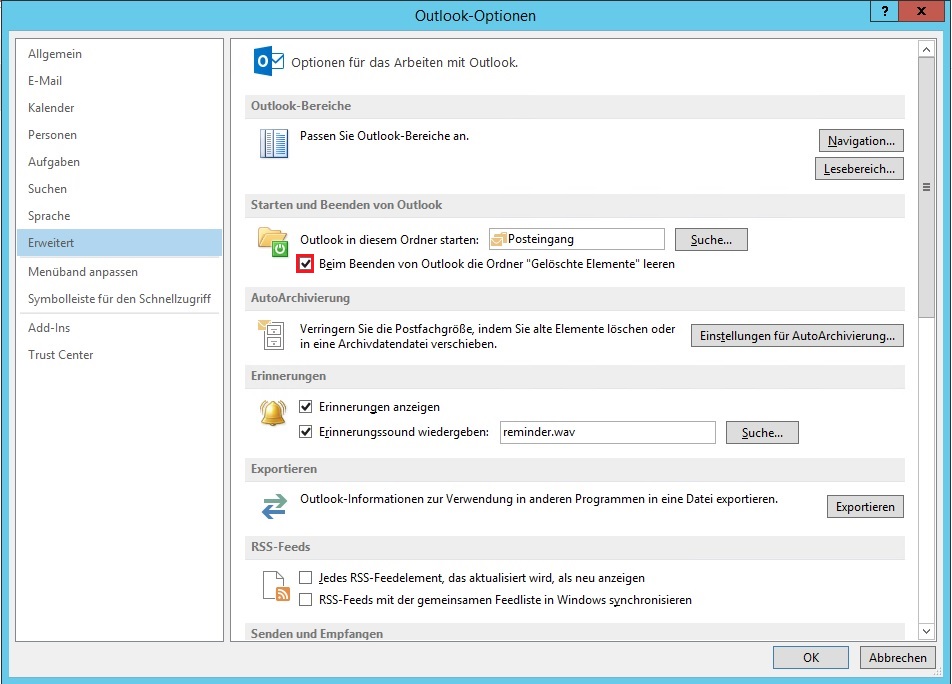952x684 pixels.
Task: Click the "Outlook-Bereiche" section heading
Action: point(301,106)
